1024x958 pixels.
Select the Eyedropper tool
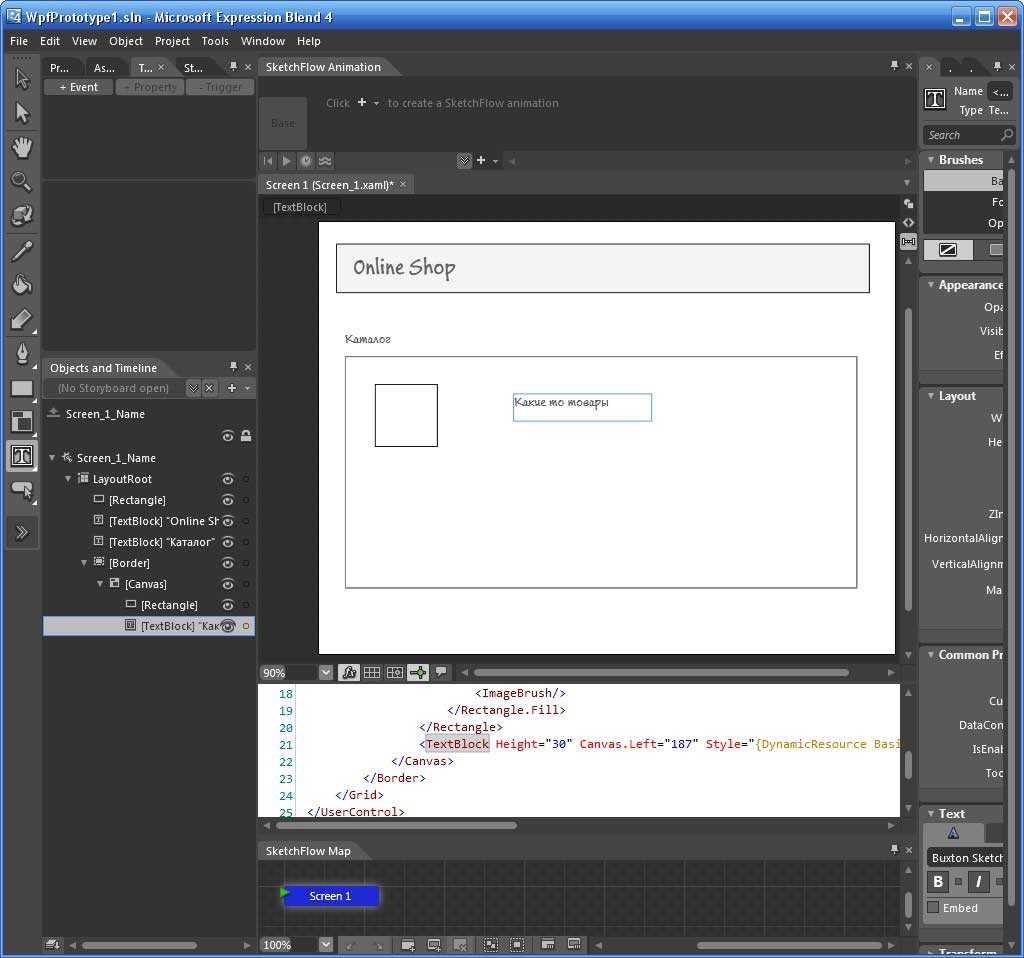(21, 250)
